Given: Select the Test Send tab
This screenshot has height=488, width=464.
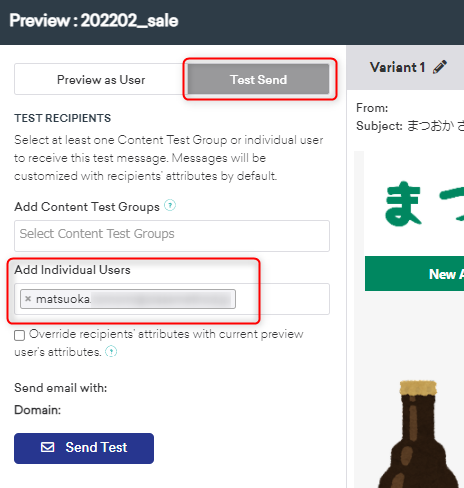Looking at the screenshot, I should 259,79.
